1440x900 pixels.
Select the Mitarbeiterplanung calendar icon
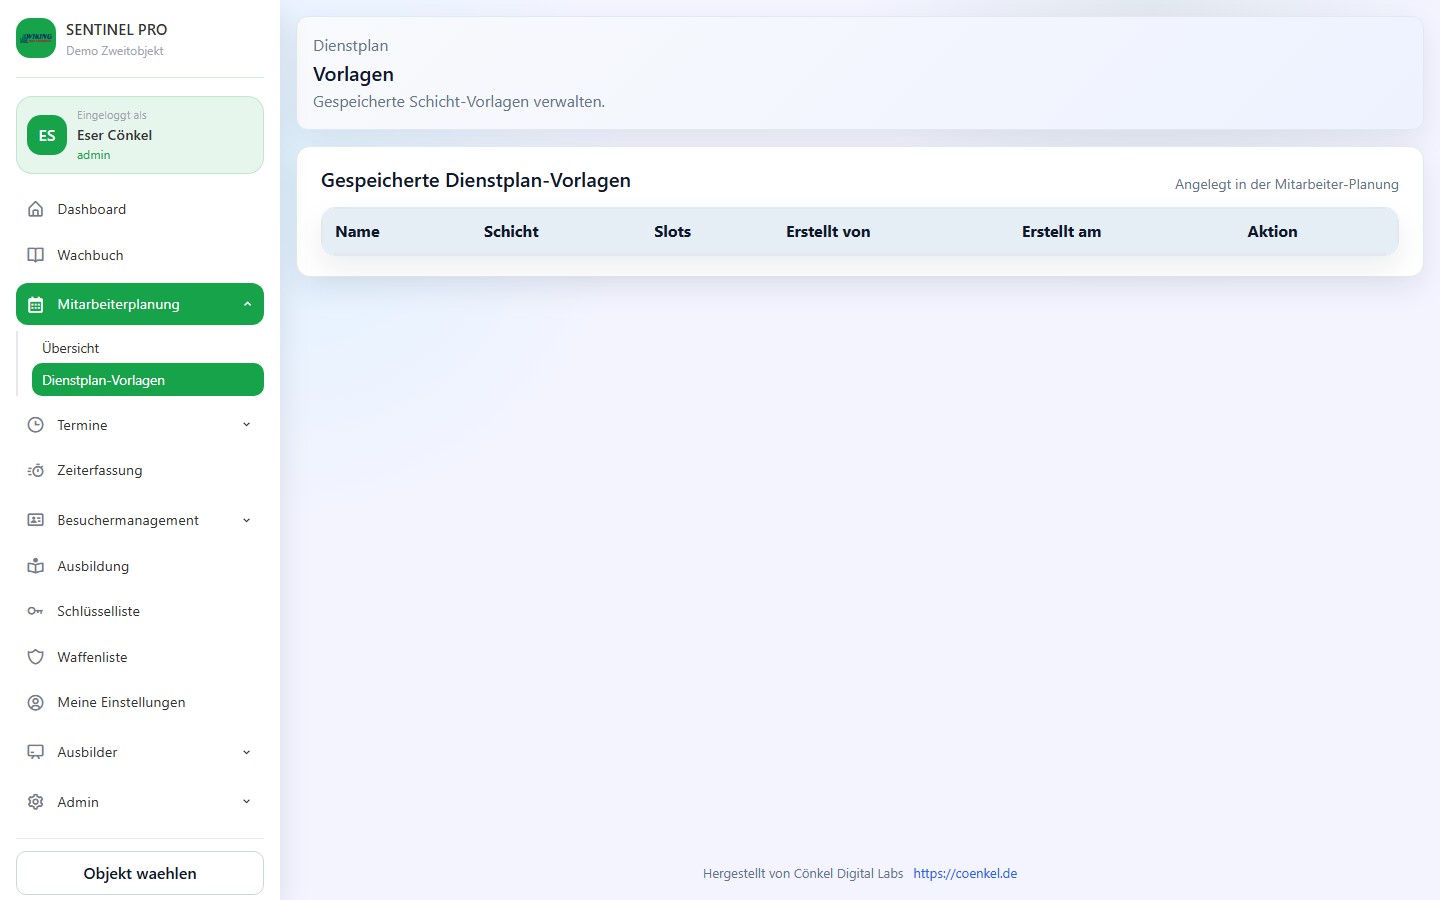point(35,303)
